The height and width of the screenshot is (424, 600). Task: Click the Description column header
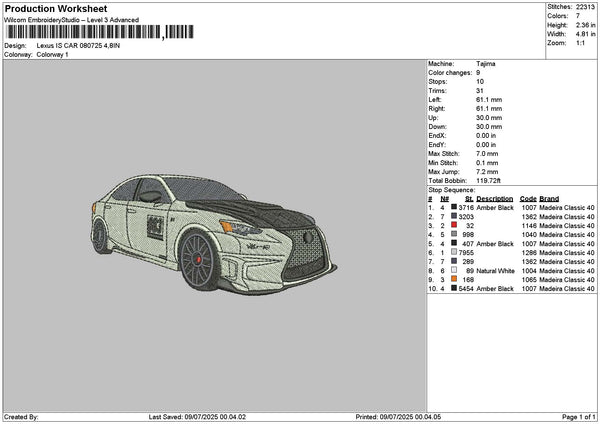point(495,198)
